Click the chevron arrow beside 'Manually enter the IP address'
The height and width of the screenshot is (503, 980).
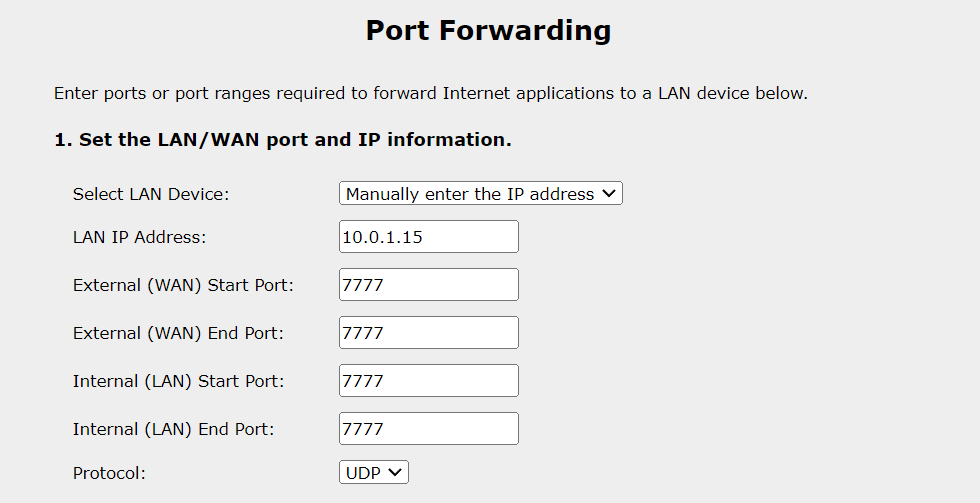pos(609,194)
